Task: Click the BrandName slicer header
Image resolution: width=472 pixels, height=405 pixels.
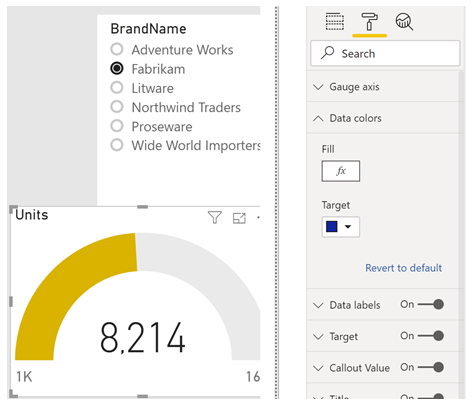Action: (148, 29)
